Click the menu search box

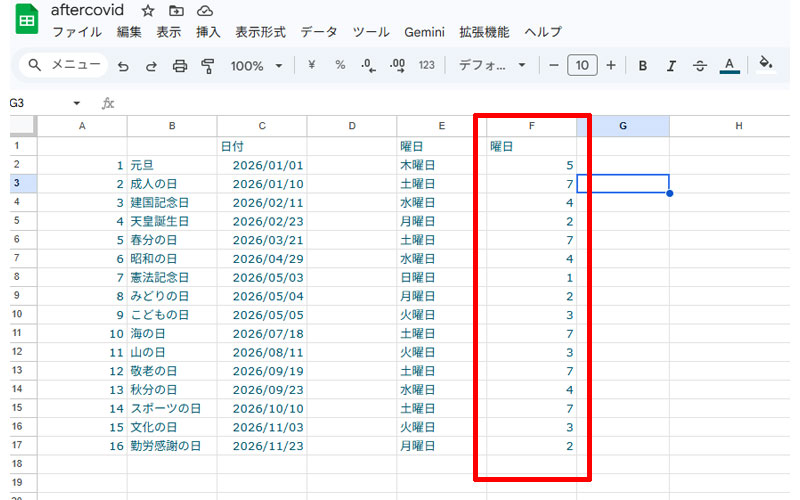point(63,65)
